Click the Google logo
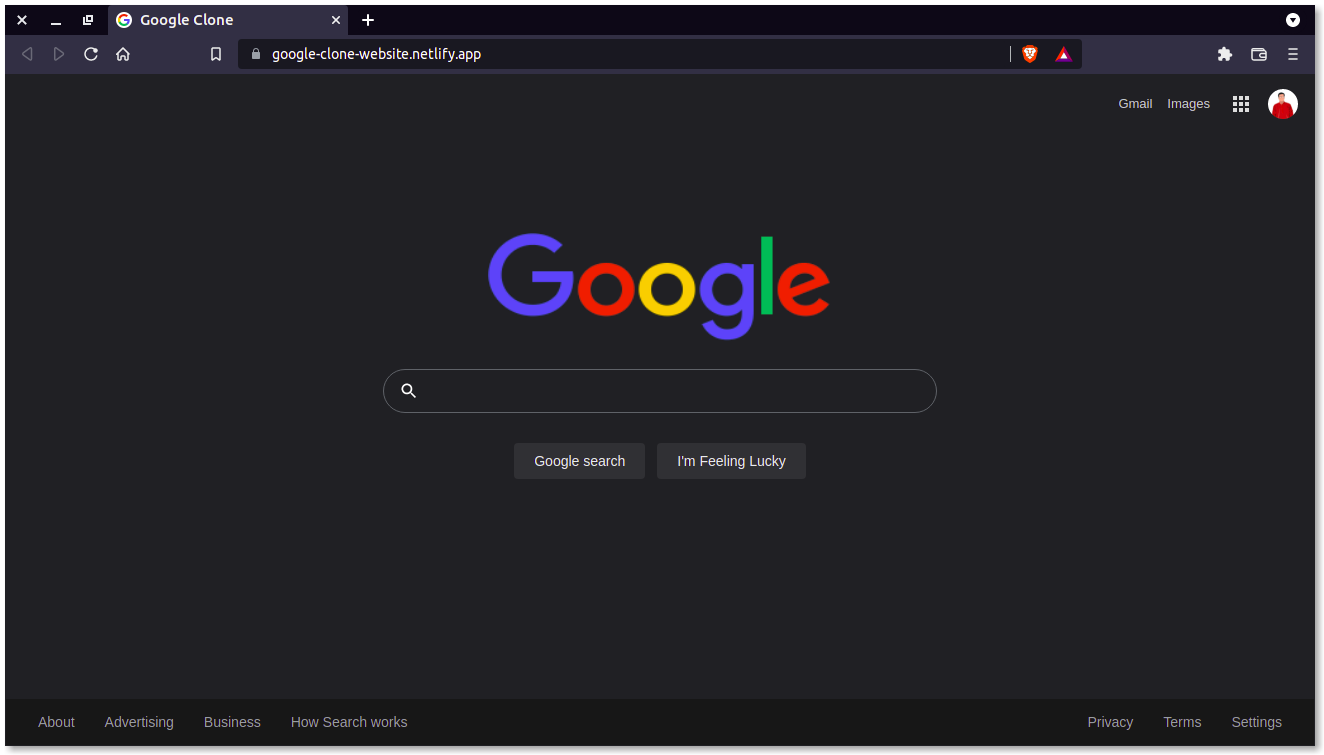Screen dimensions: 1324x755 coord(659,286)
